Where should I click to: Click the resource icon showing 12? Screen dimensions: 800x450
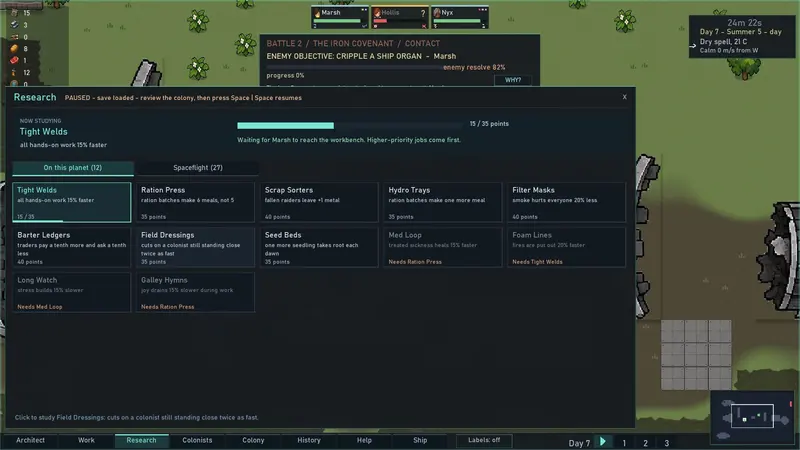tap(14, 72)
